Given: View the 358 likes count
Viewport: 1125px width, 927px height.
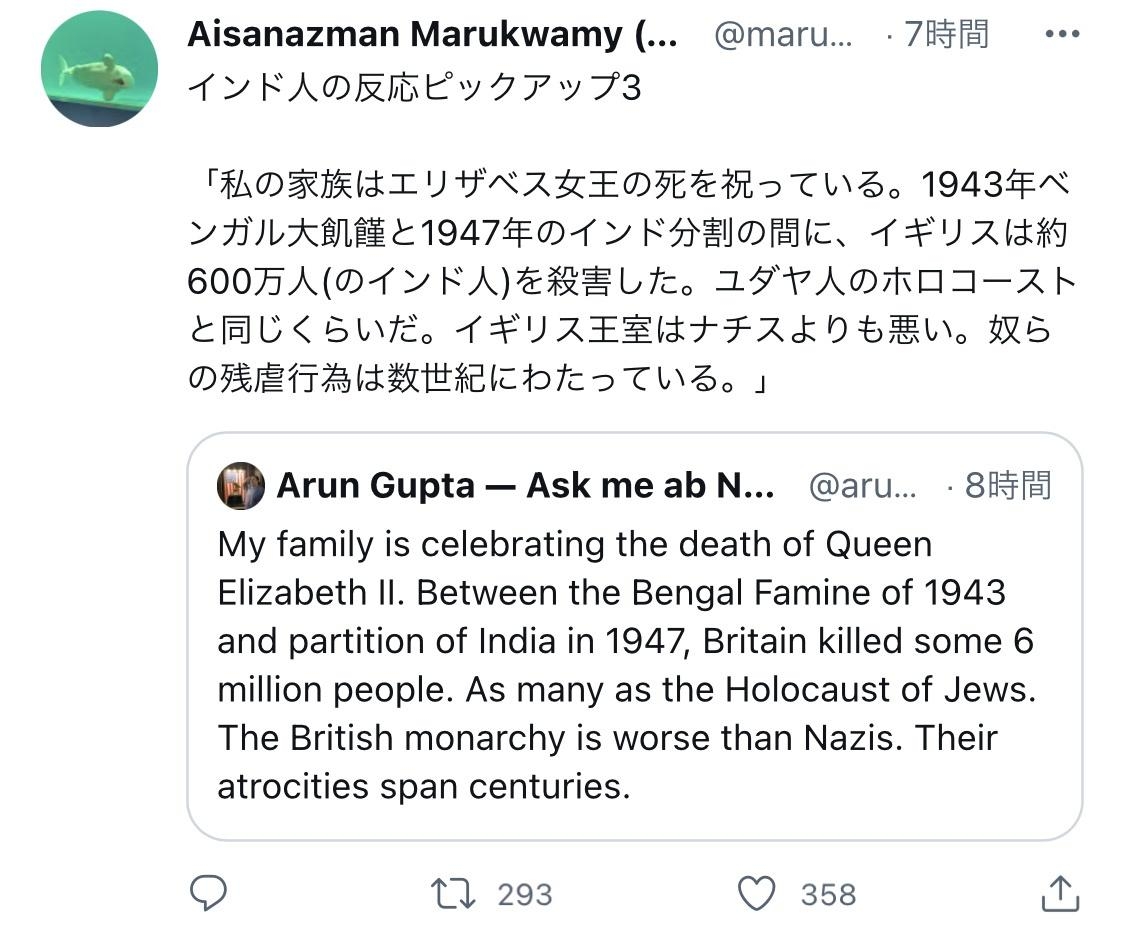Looking at the screenshot, I should pyautogui.click(x=828, y=893).
